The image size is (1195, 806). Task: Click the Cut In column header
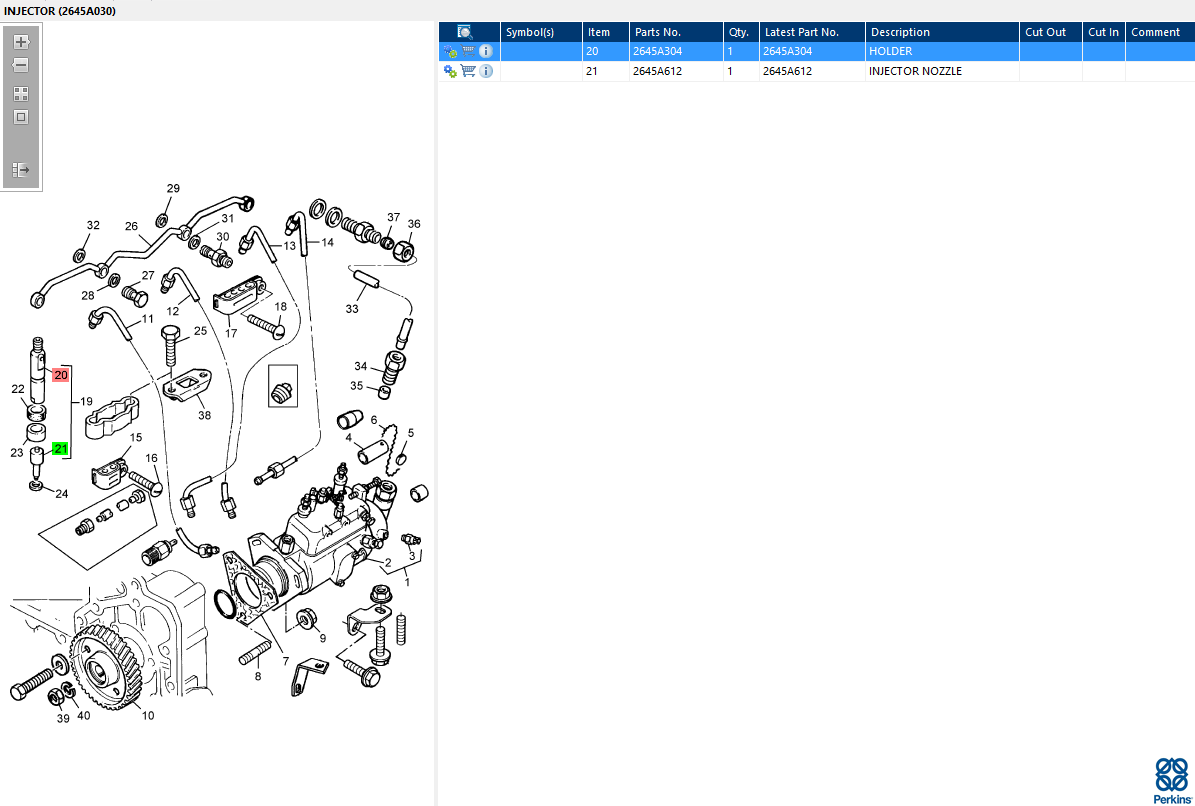[1104, 32]
